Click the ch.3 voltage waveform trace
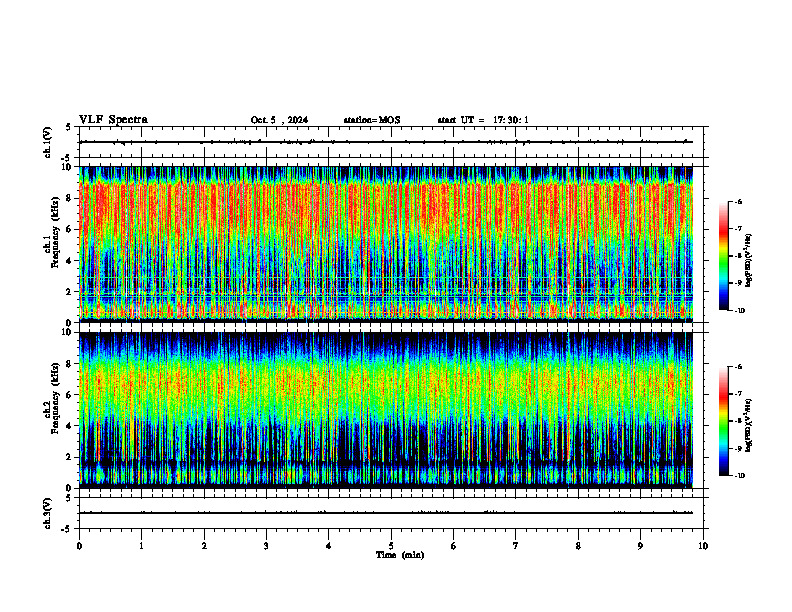This screenshot has height=612, width=792. pyautogui.click(x=386, y=513)
